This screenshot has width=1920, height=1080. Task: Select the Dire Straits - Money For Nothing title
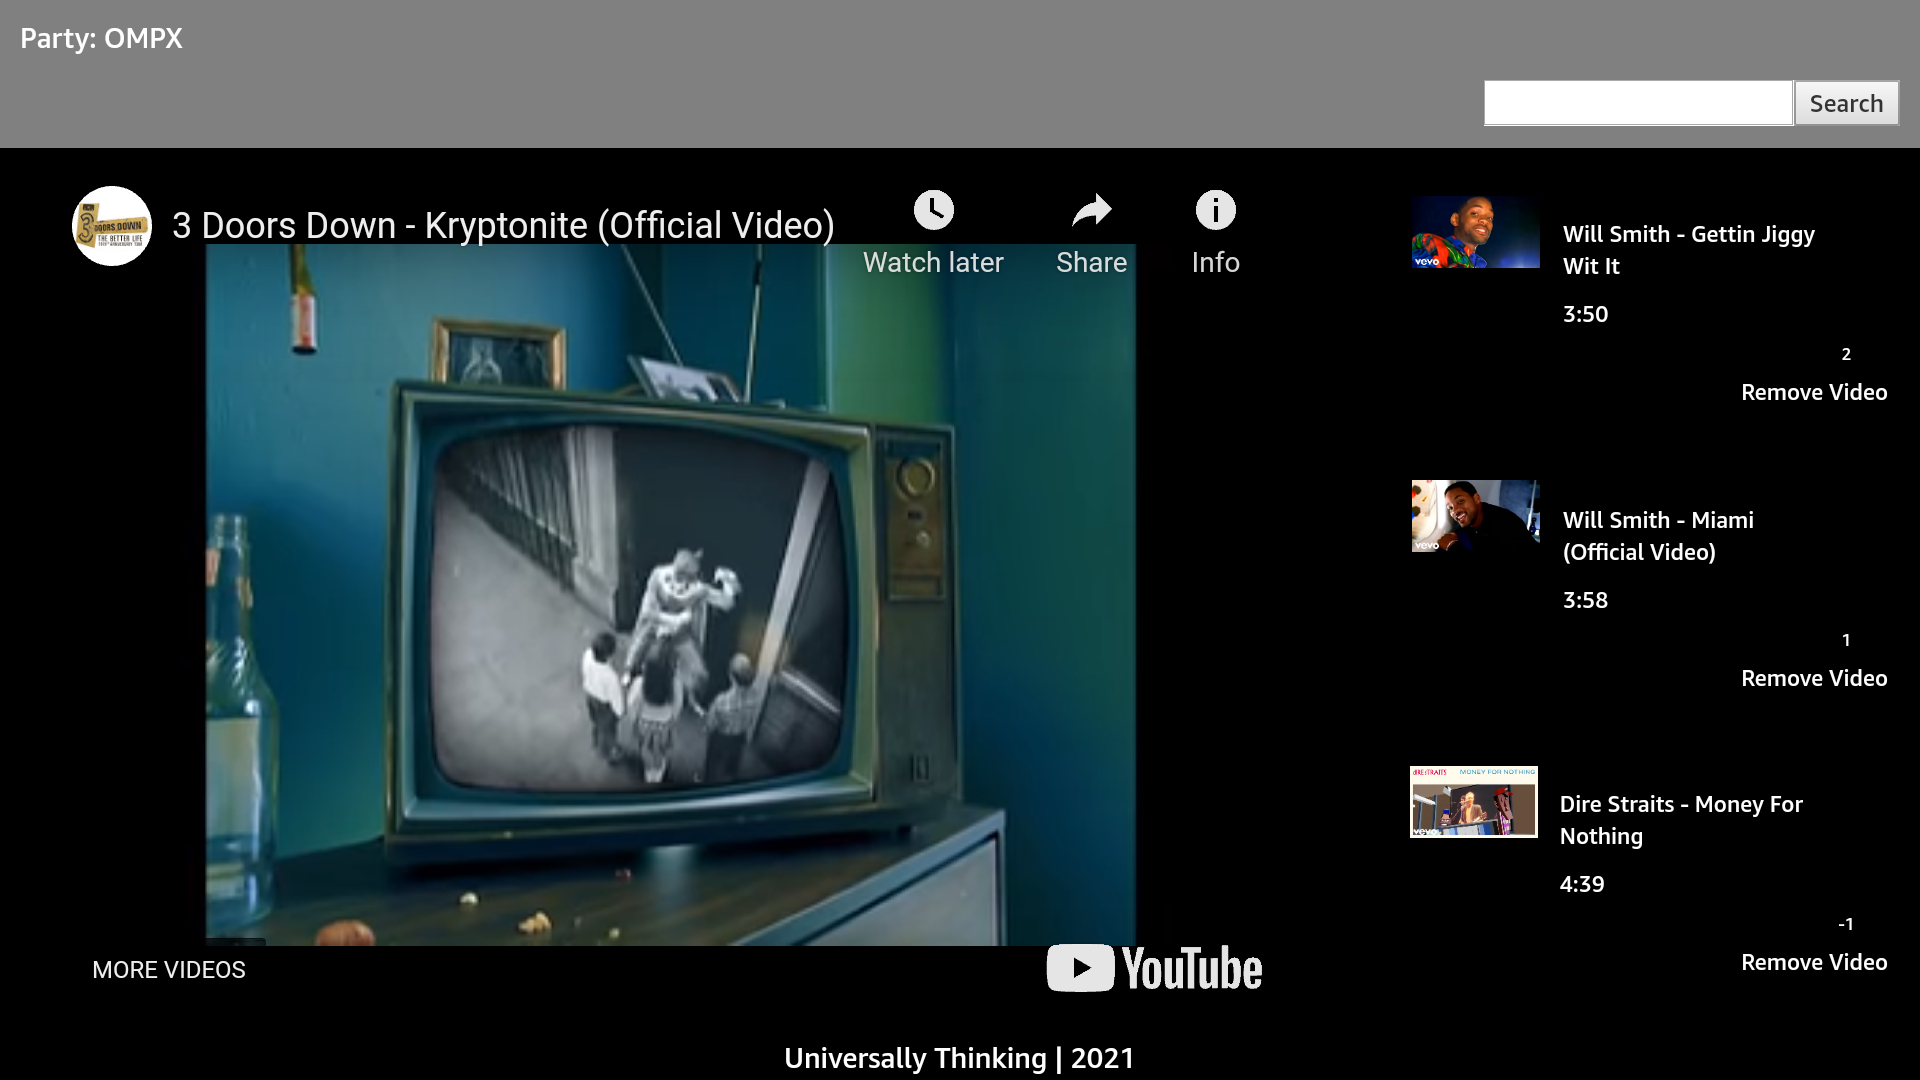tap(1680, 820)
